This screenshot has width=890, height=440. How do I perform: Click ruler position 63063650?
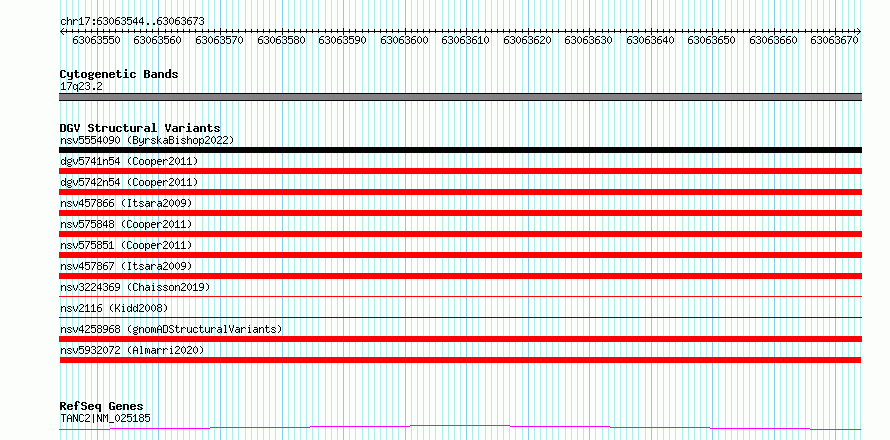click(x=712, y=40)
